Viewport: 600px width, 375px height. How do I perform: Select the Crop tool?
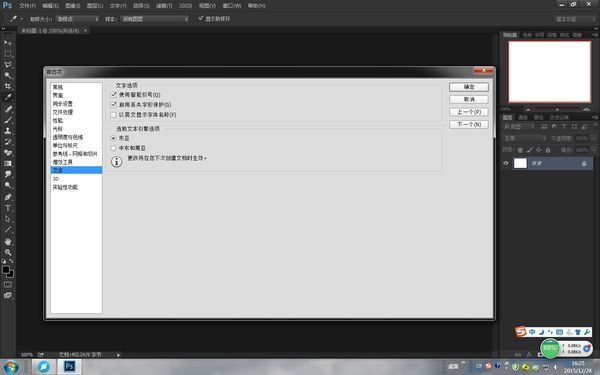pos(8,86)
